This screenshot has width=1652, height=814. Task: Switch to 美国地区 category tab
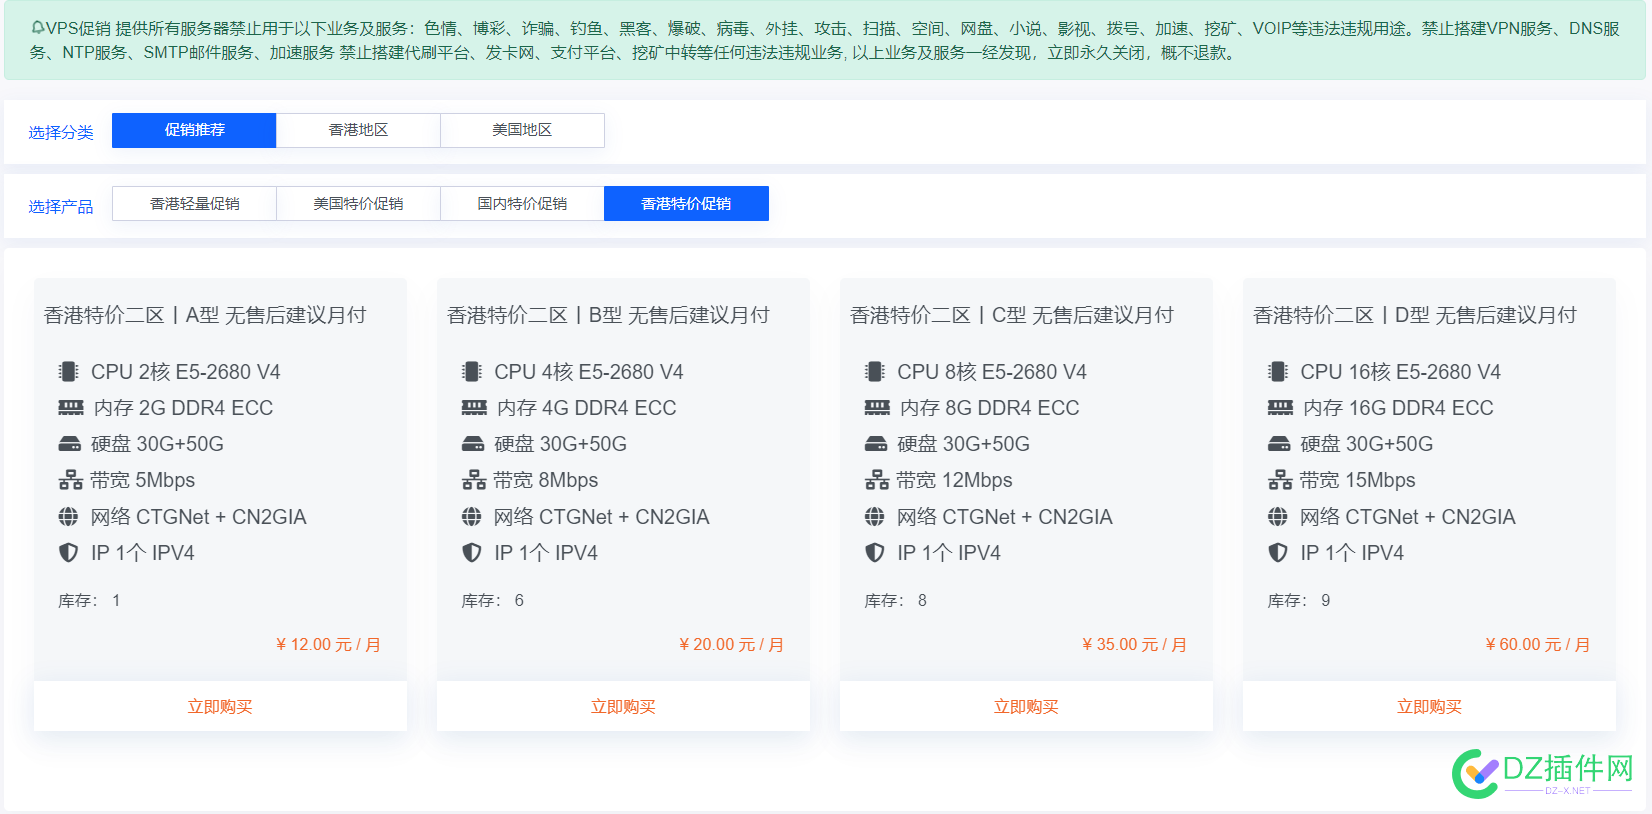pos(522,130)
